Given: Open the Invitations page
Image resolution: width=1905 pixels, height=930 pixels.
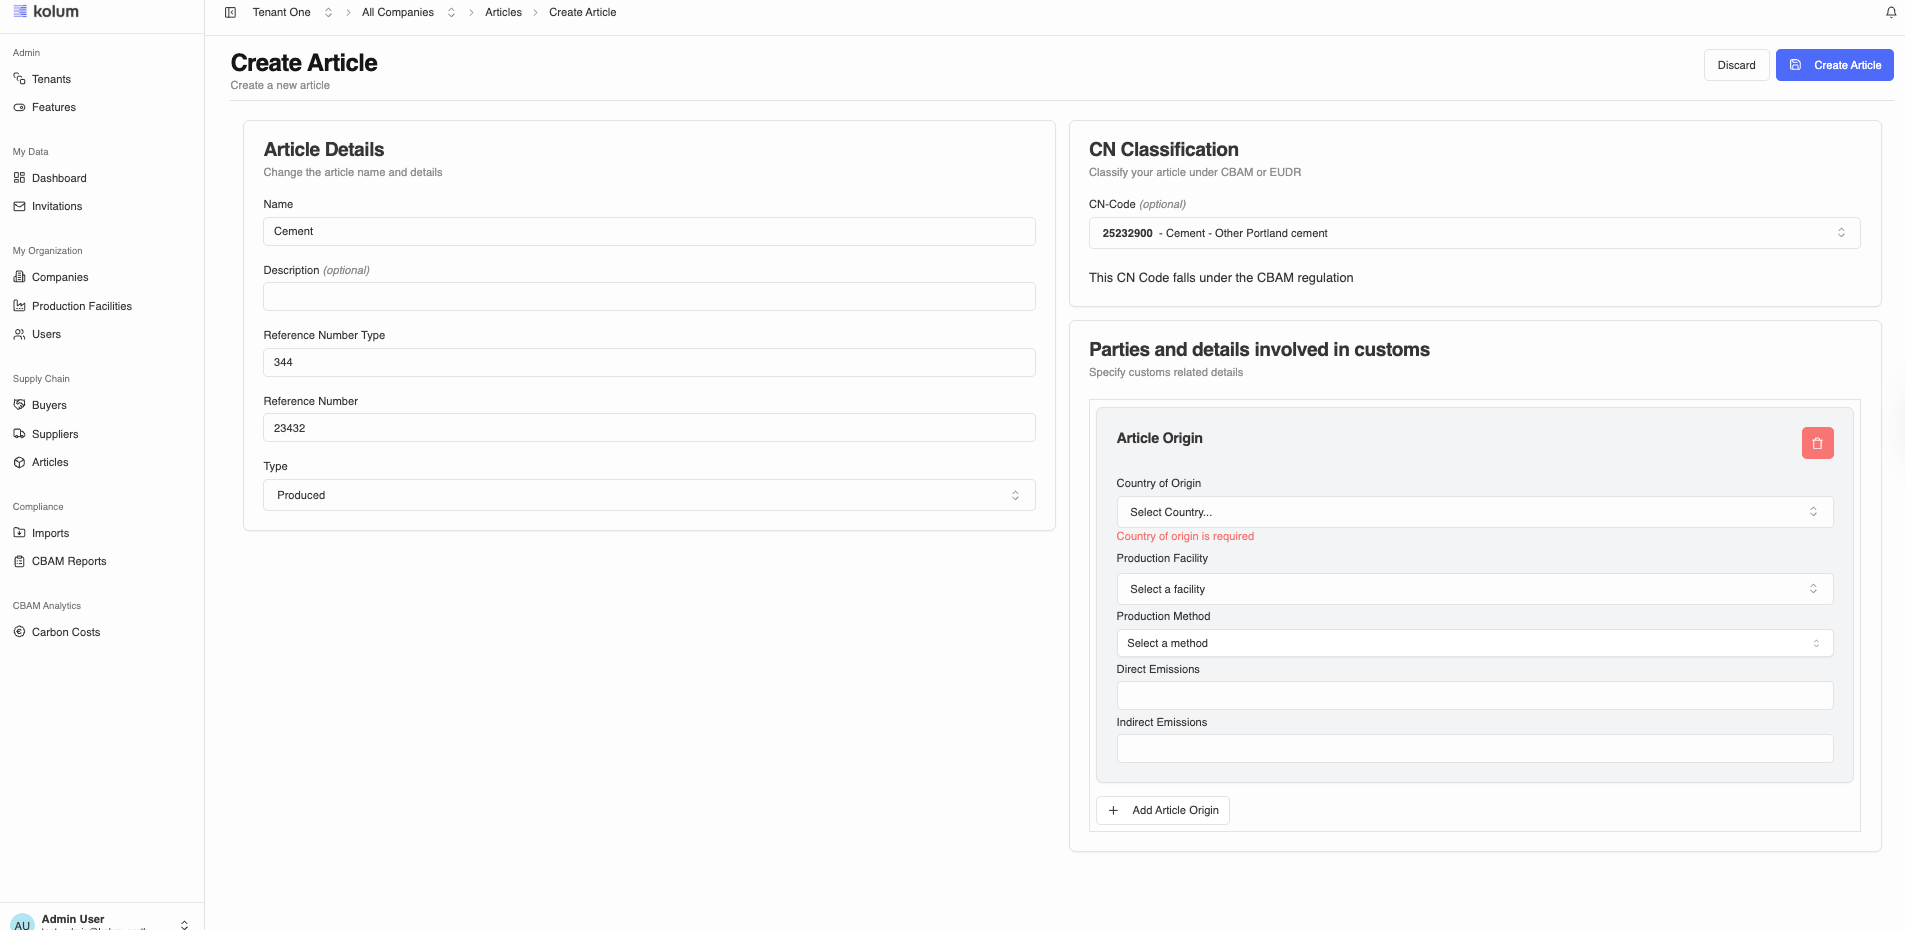Looking at the screenshot, I should pyautogui.click(x=56, y=206).
